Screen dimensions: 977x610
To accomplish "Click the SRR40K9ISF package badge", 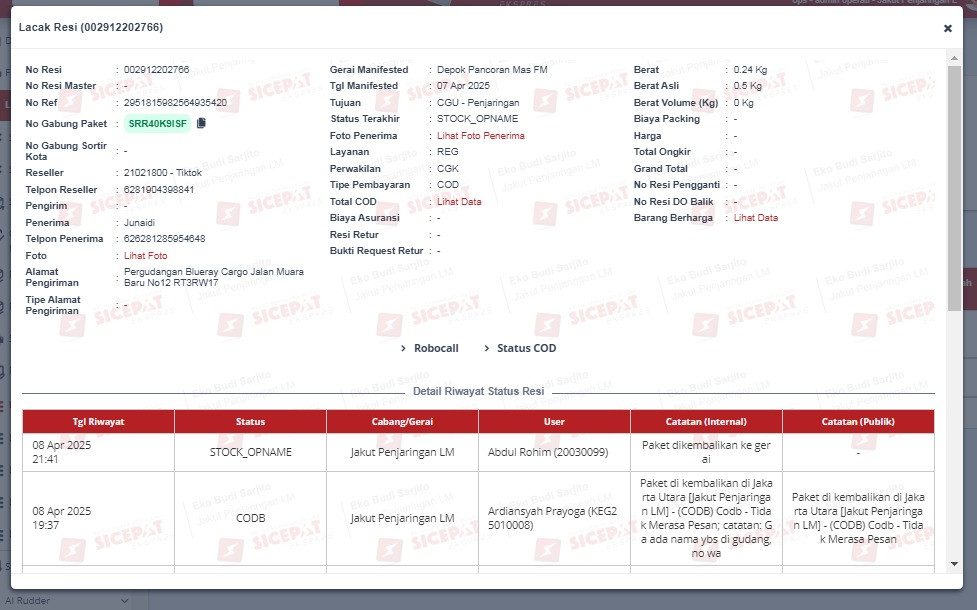I will (x=158, y=123).
